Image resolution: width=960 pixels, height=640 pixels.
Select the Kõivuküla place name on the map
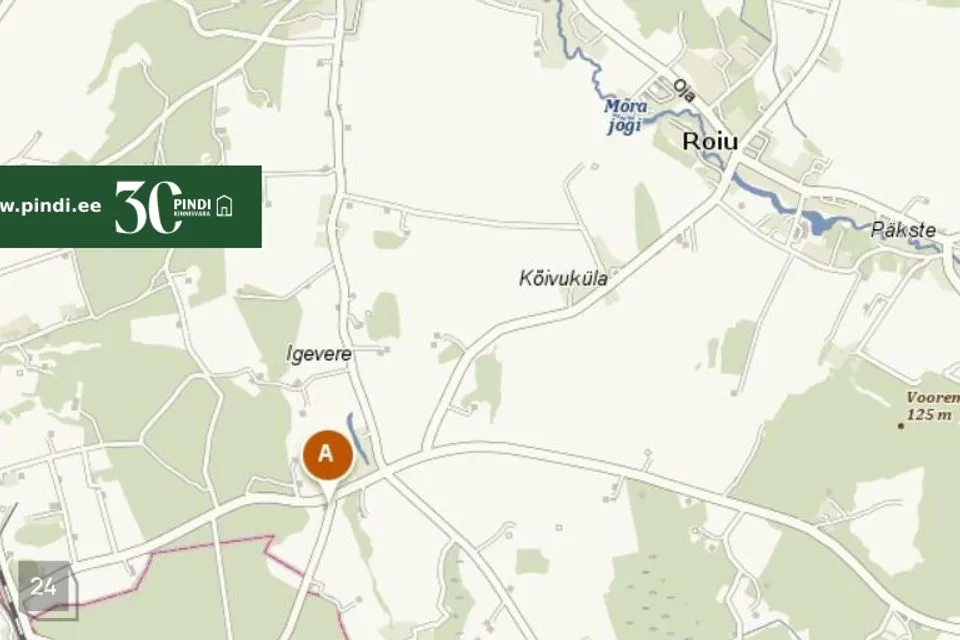pyautogui.click(x=564, y=279)
